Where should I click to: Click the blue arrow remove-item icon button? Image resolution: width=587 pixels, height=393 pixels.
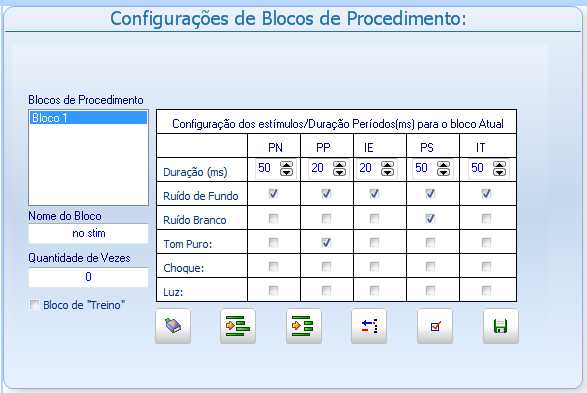pyautogui.click(x=369, y=326)
